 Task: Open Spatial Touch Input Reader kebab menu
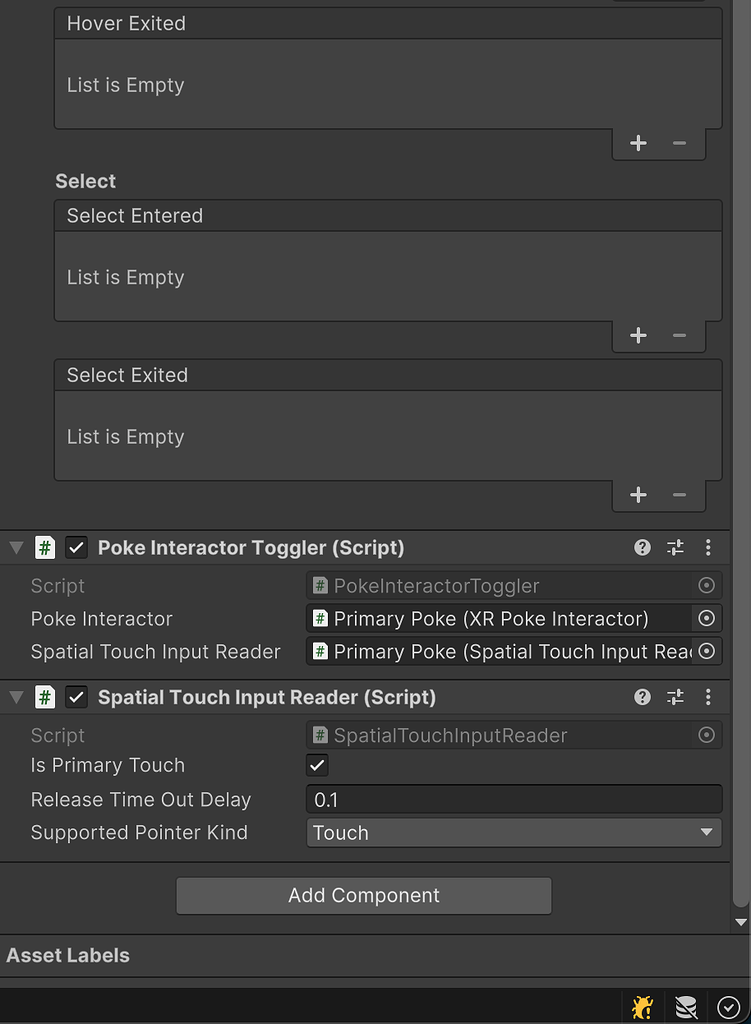point(708,697)
